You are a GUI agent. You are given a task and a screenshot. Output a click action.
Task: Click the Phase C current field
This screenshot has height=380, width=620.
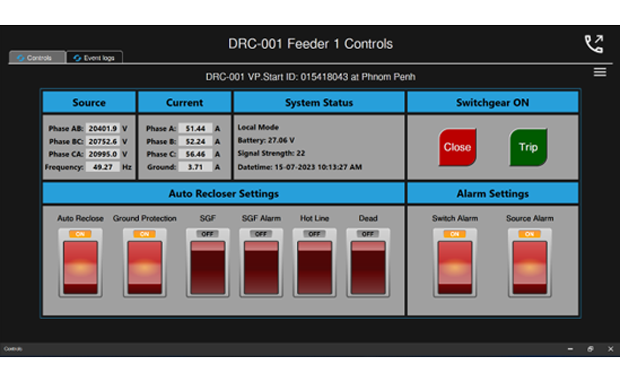(x=195, y=154)
